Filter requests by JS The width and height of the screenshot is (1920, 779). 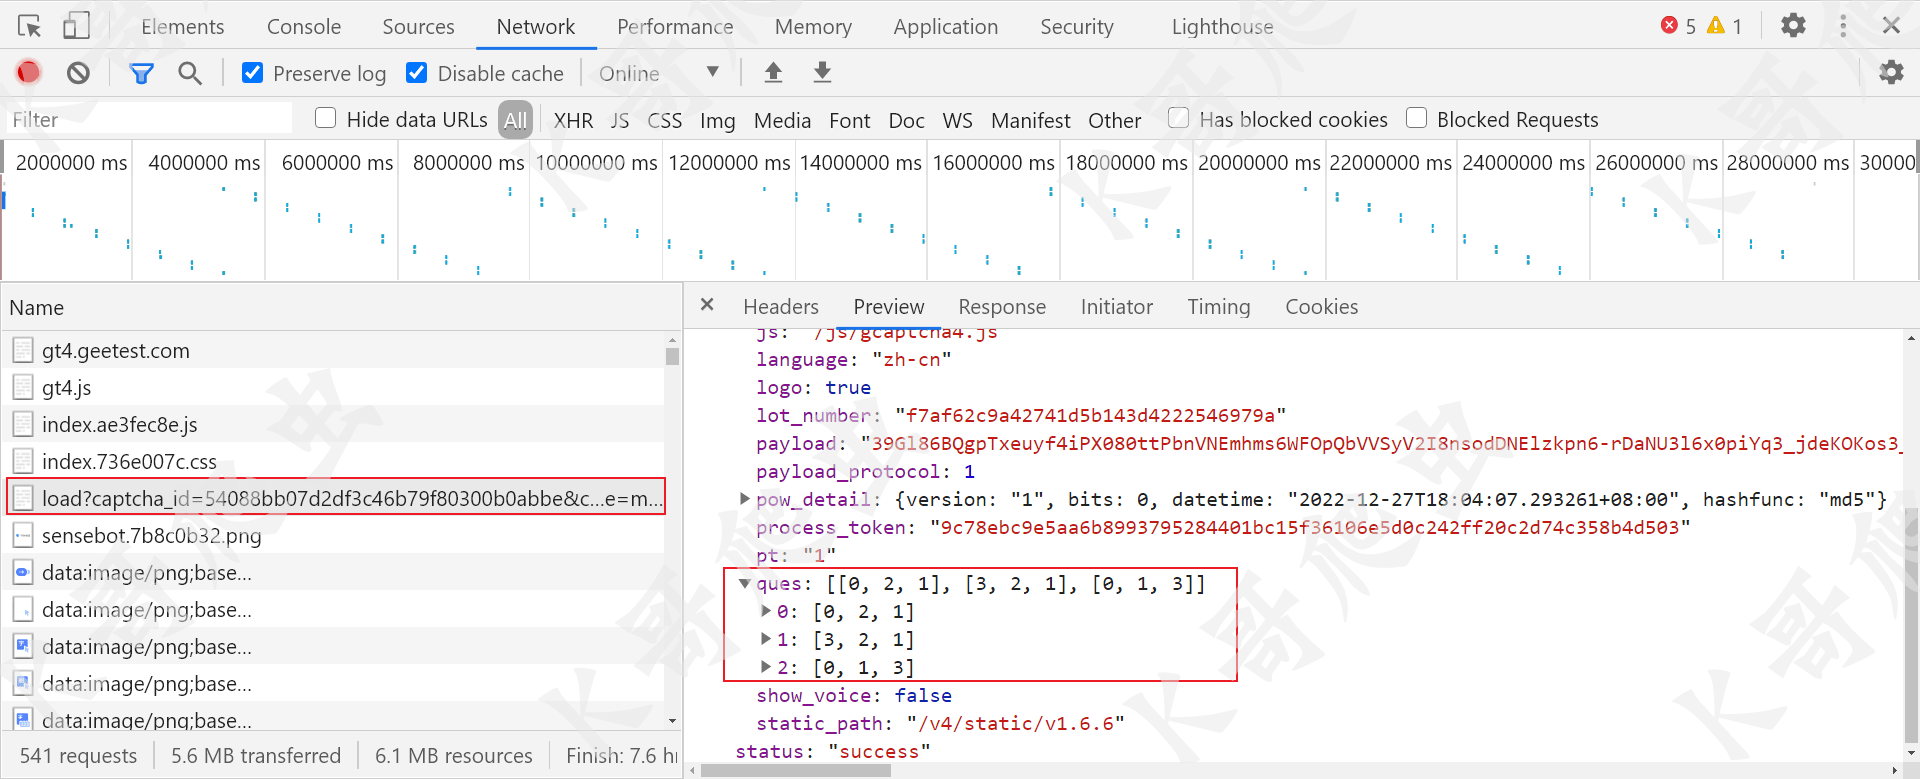620,120
